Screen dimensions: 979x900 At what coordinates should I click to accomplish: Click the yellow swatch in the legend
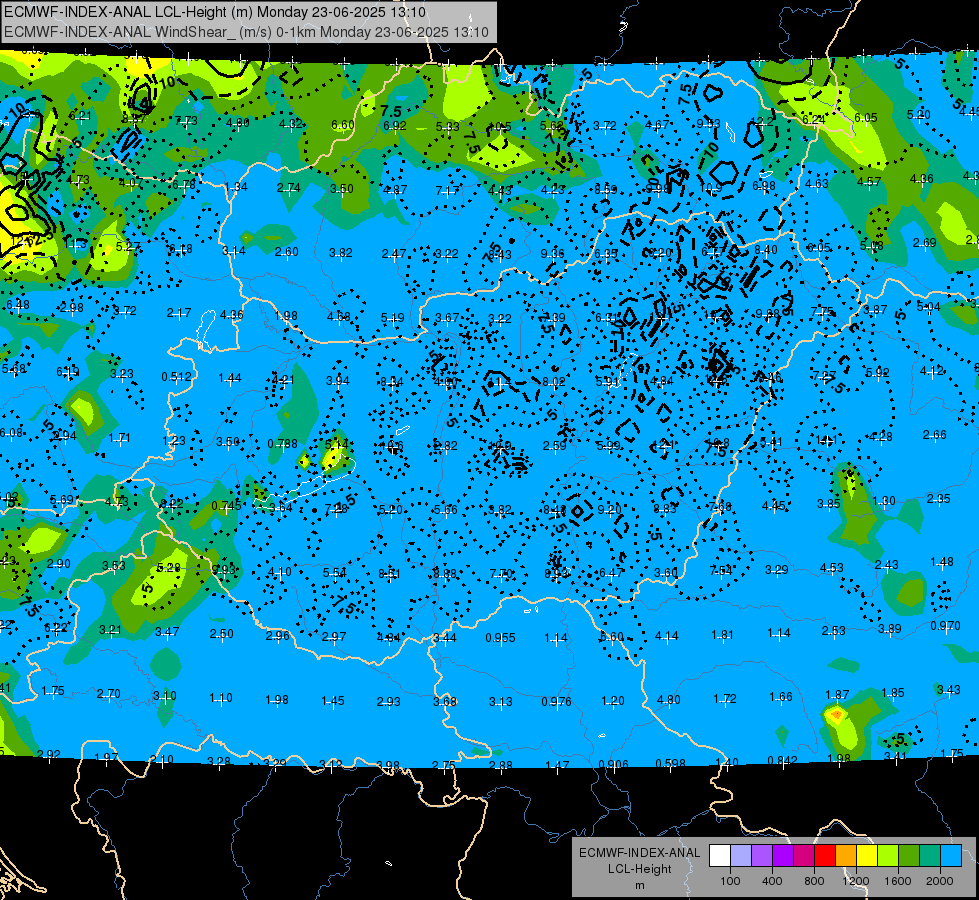click(867, 855)
